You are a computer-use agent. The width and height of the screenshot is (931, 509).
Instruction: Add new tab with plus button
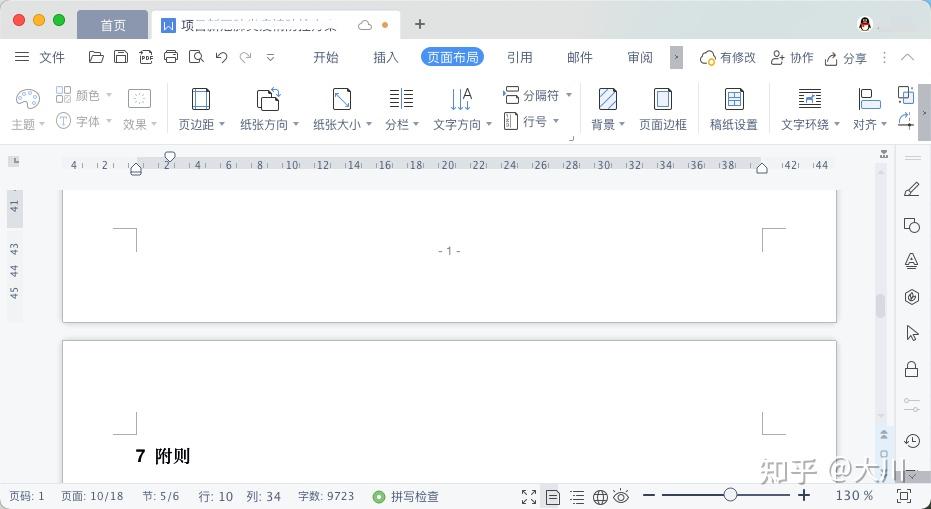[x=420, y=24]
